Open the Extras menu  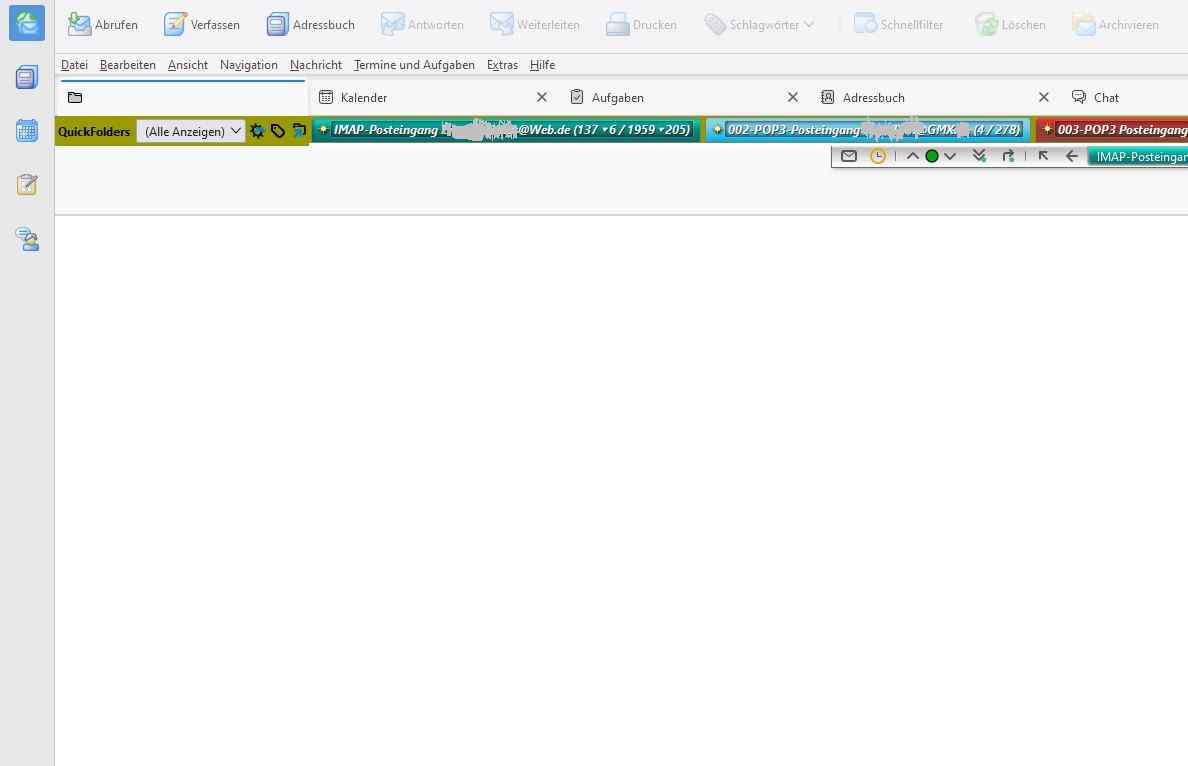coord(502,65)
